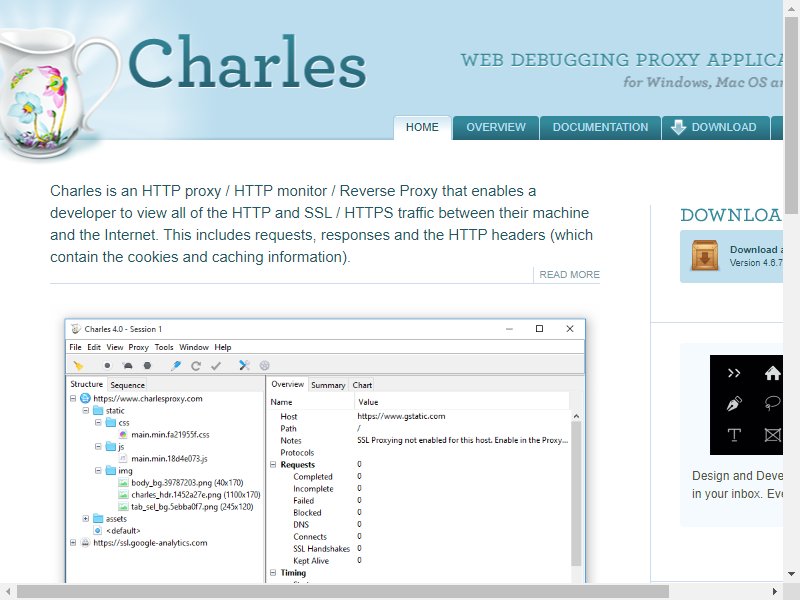
Task: Follow the READ MORE link
Action: tap(569, 274)
